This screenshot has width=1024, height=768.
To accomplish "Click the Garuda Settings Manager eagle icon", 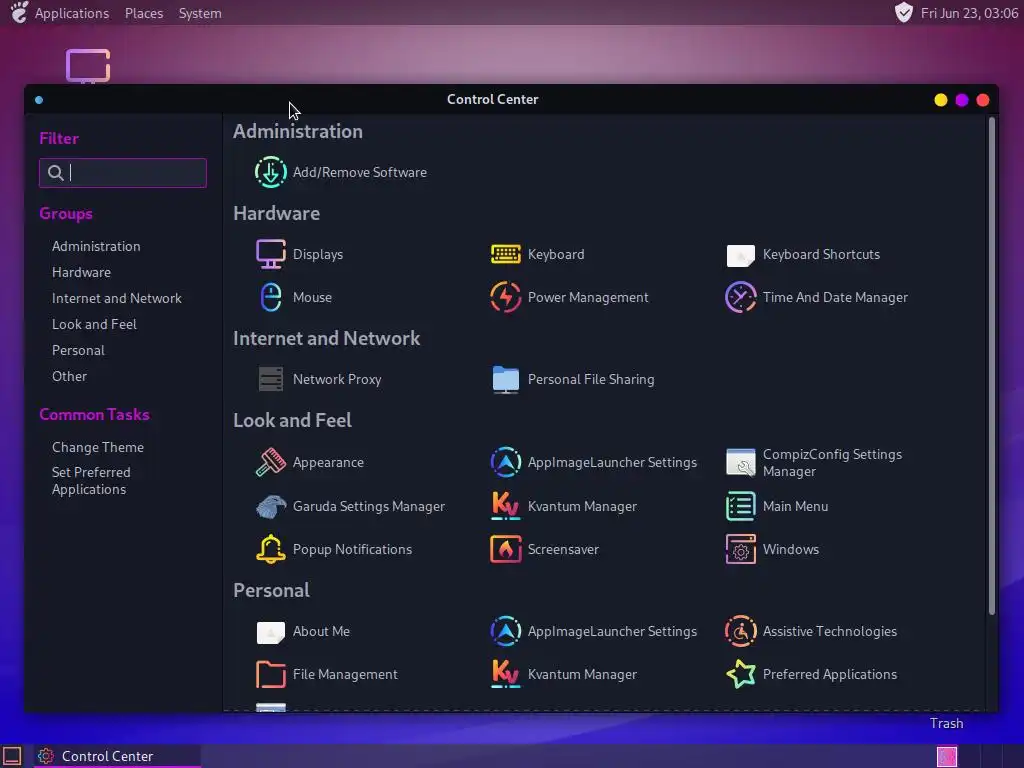I will click(x=270, y=506).
